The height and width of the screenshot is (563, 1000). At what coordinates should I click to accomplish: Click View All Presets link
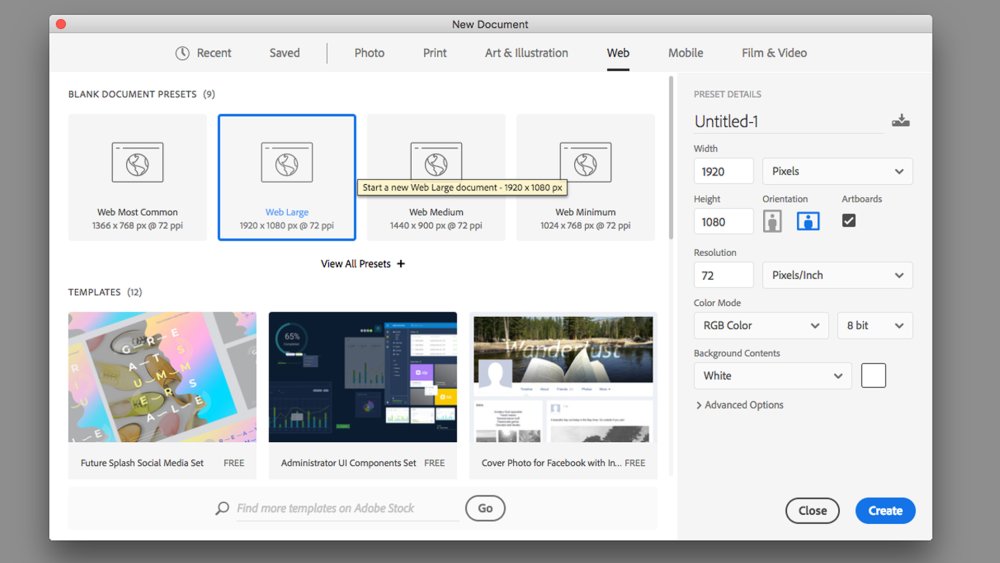pyautogui.click(x=355, y=263)
